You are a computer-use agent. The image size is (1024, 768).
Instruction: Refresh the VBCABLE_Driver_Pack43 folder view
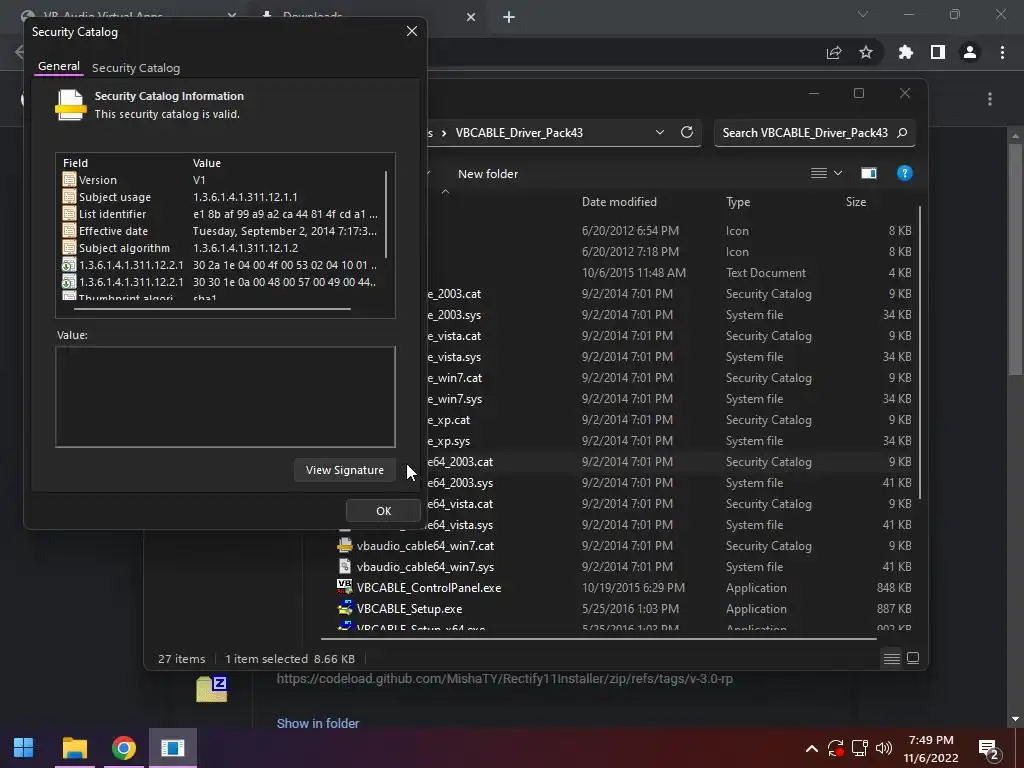tap(686, 133)
